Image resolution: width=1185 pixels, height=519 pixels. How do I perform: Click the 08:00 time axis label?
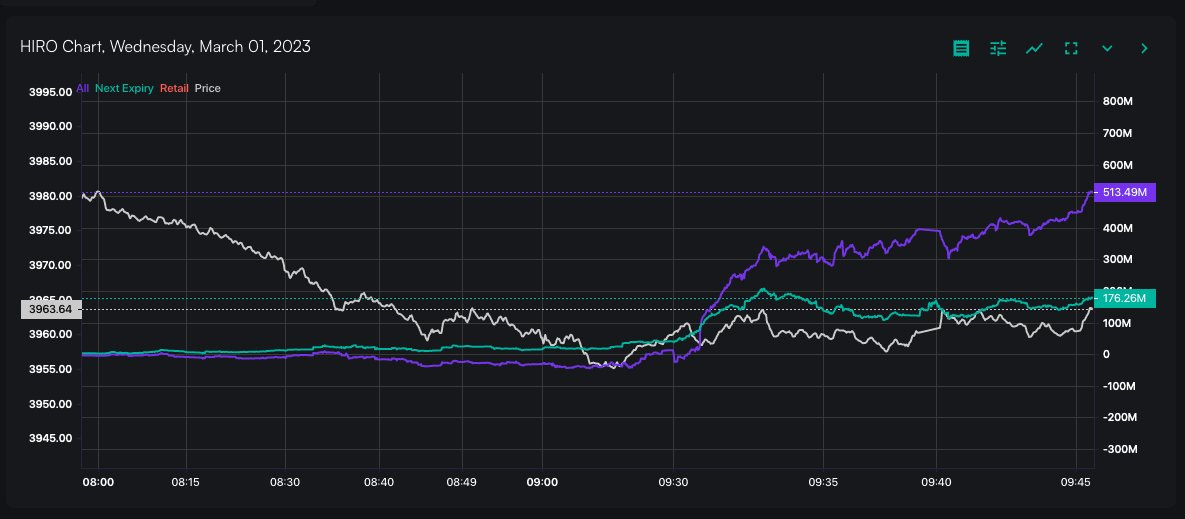click(98, 482)
